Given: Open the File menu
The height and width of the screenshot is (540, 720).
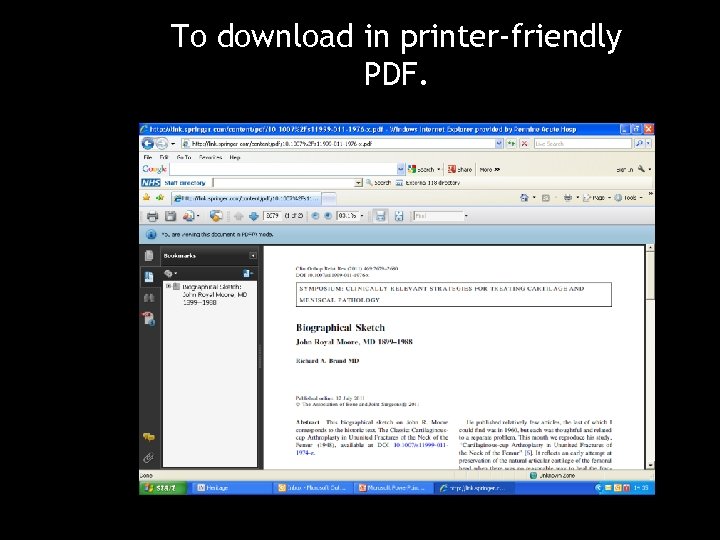Looking at the screenshot, I should pos(147,157).
